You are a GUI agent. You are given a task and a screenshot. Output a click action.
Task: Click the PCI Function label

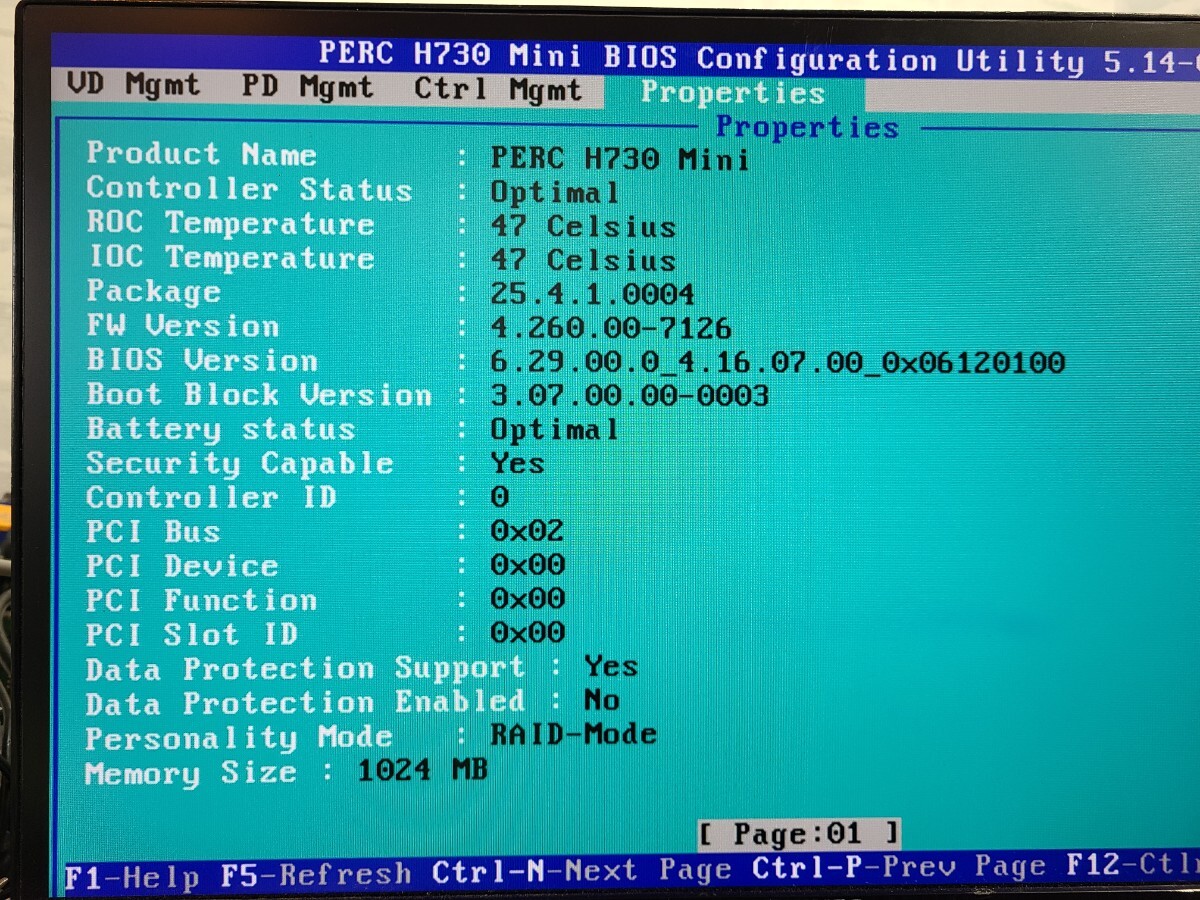[201, 599]
